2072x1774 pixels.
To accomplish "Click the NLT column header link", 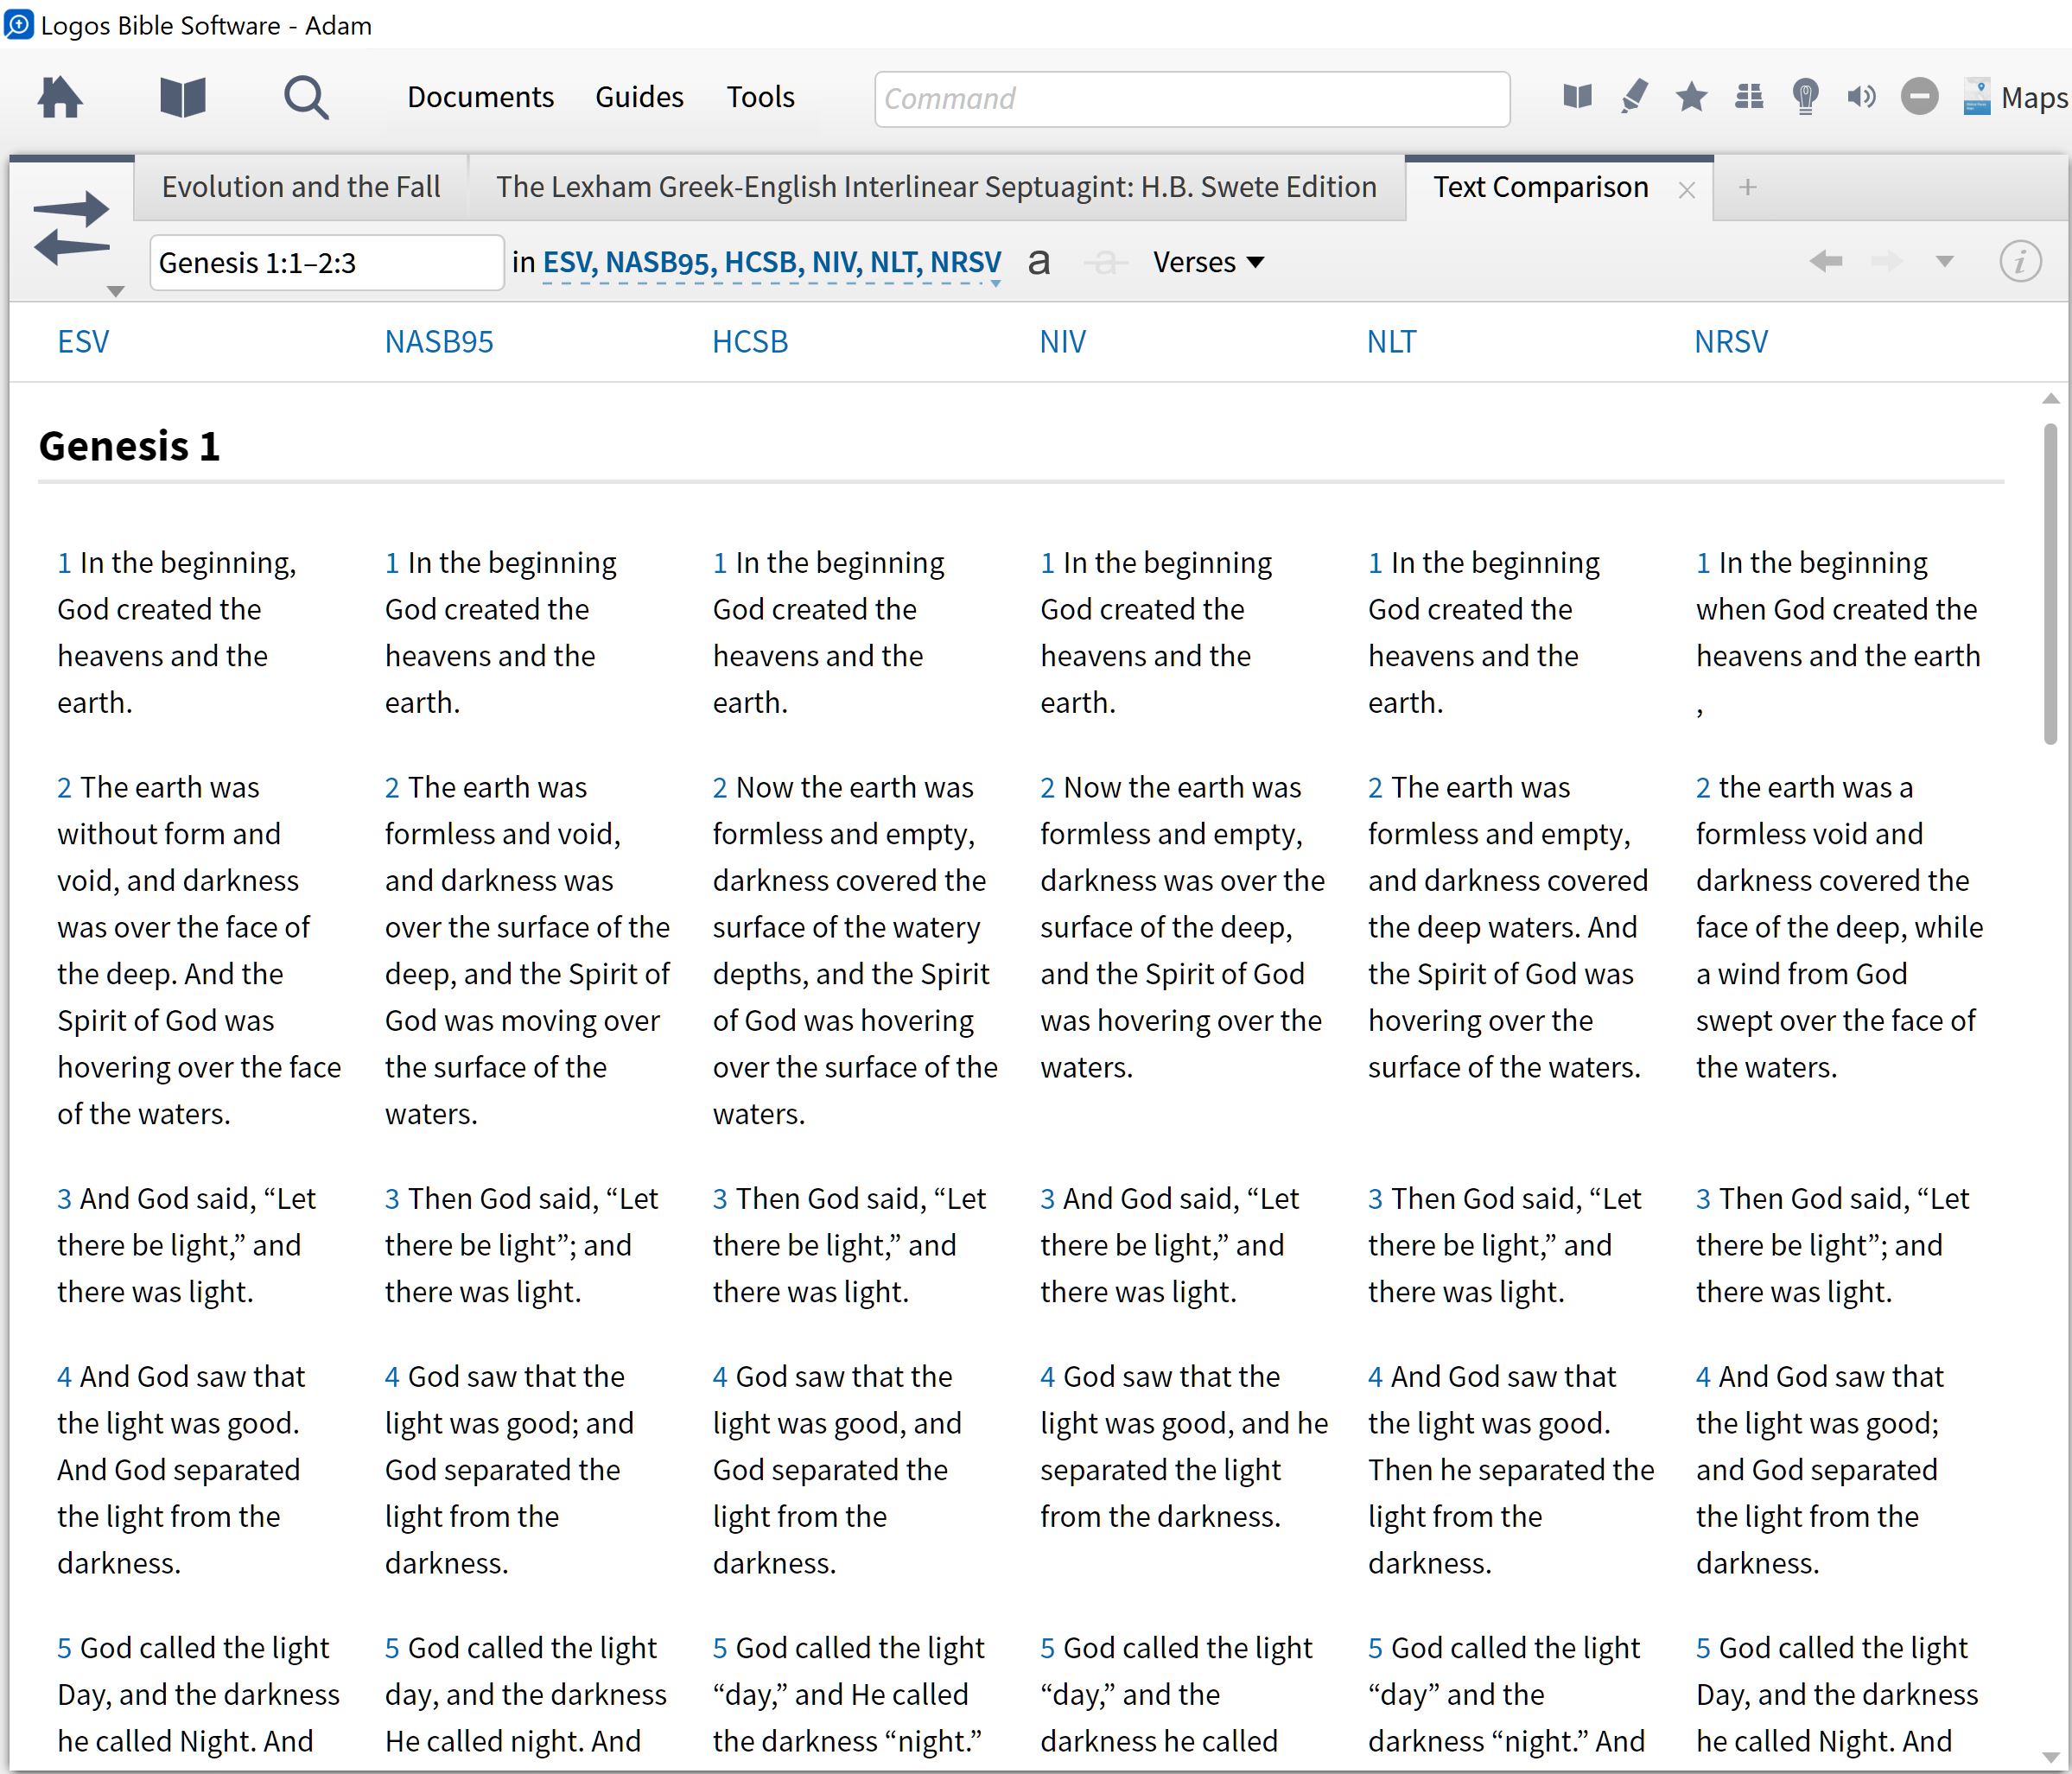I will [1391, 342].
